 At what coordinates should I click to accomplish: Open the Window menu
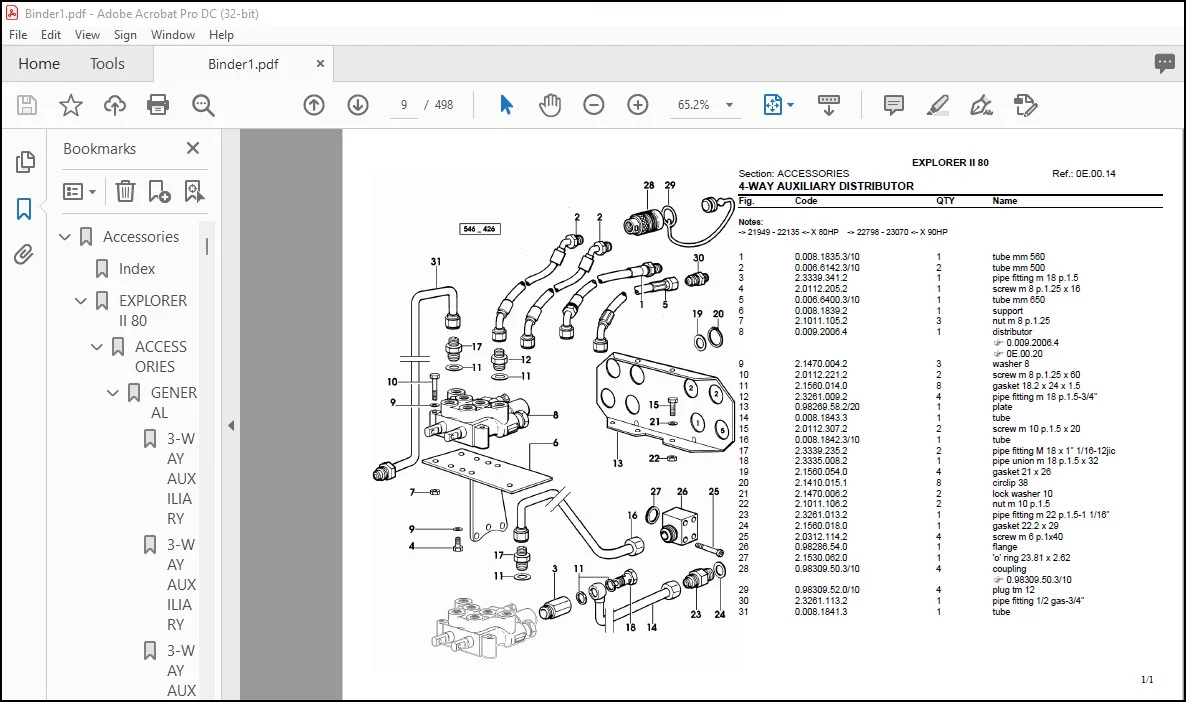pos(172,35)
